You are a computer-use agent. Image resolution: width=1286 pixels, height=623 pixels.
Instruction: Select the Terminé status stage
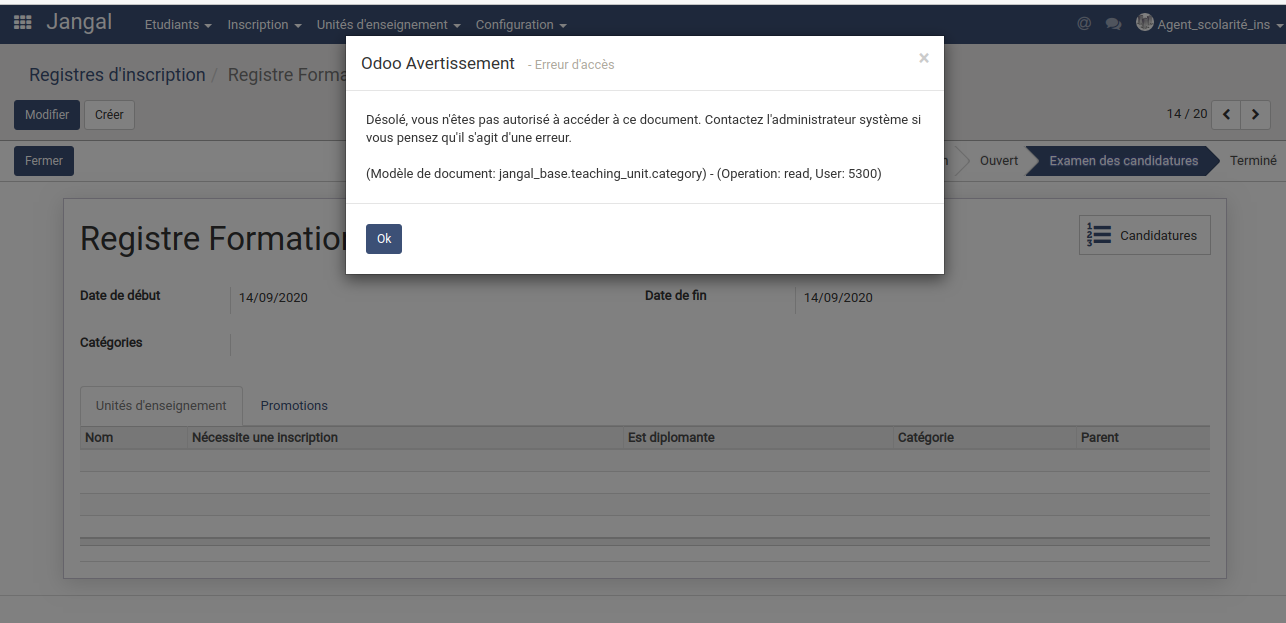pos(1253,160)
